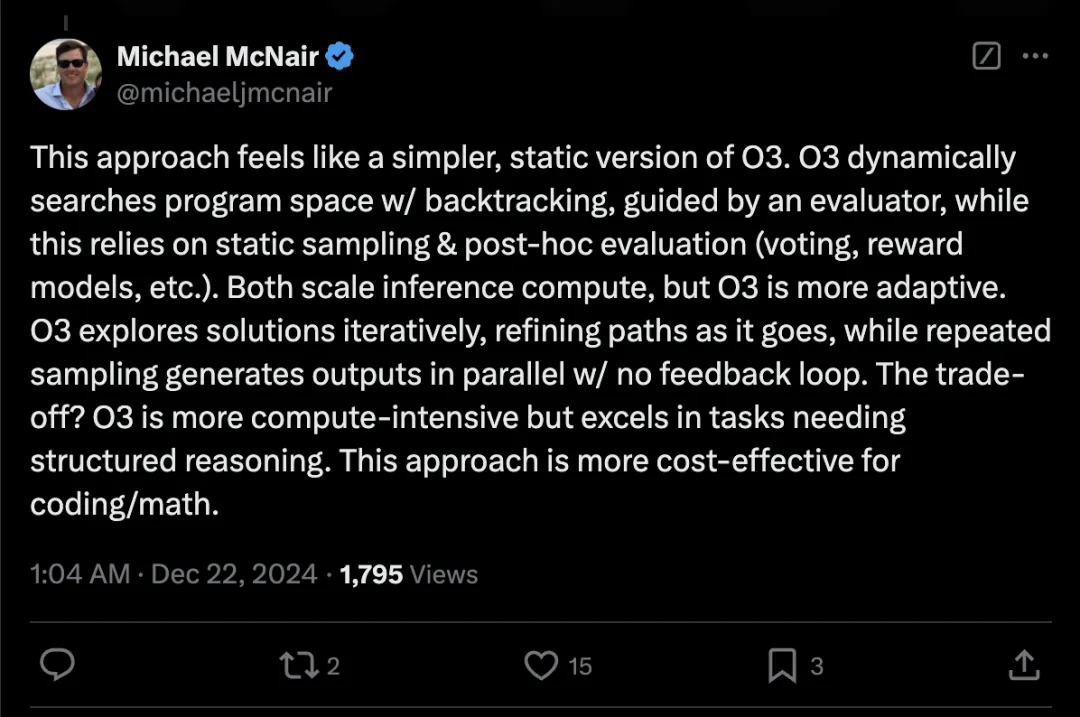Click the blue verified badge
The image size is (1080, 717).
[339, 56]
